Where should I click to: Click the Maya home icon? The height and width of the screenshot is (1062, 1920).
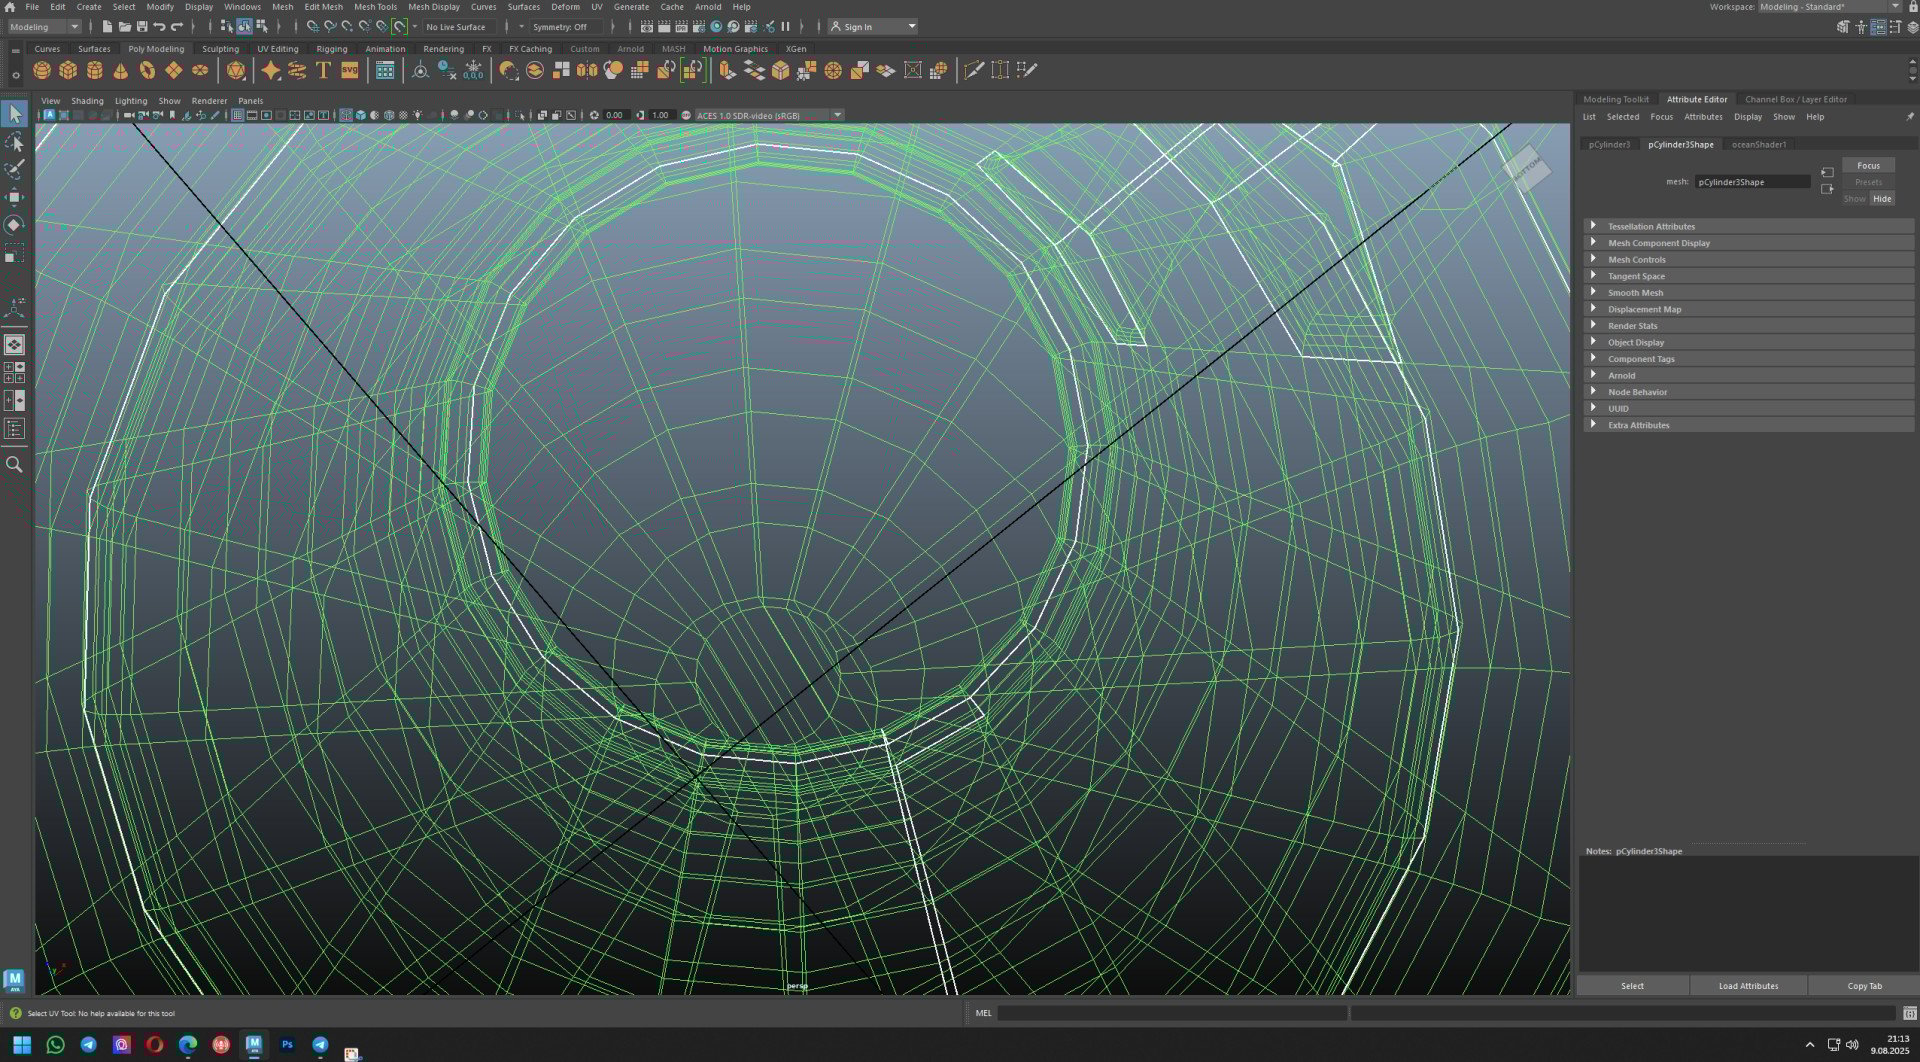click(x=10, y=7)
